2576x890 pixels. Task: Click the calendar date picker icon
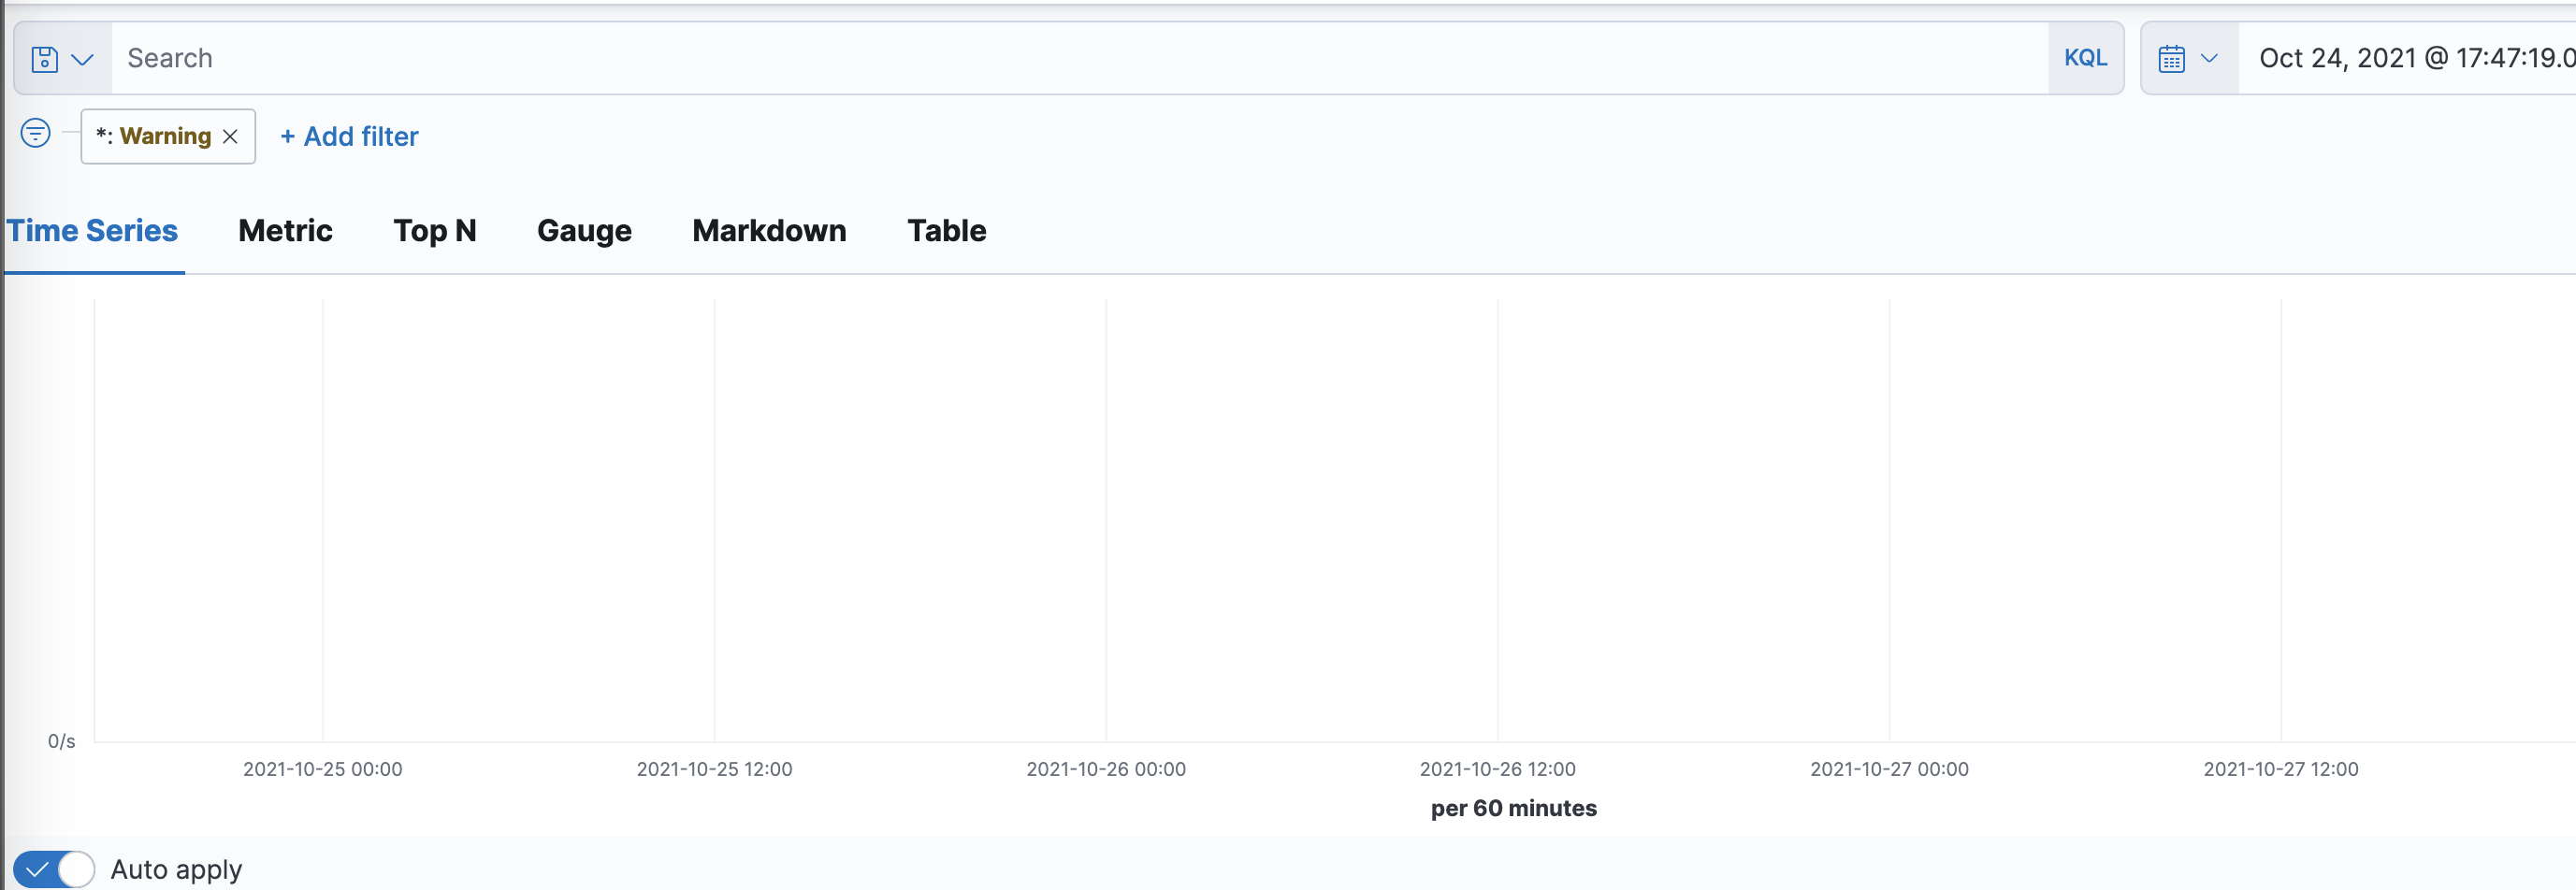pos(2171,58)
